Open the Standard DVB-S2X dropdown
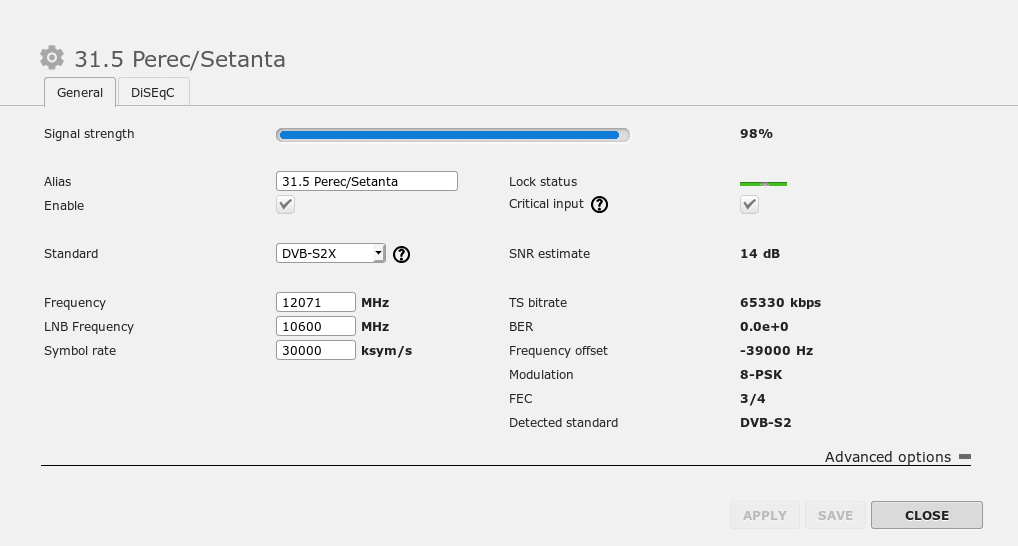 click(x=331, y=254)
